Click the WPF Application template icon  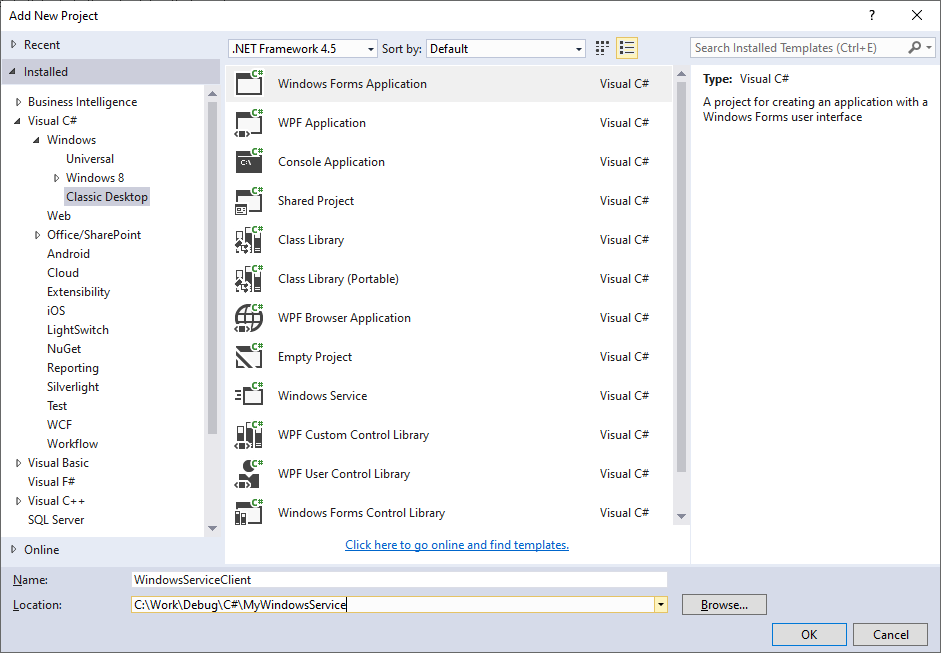(x=249, y=122)
